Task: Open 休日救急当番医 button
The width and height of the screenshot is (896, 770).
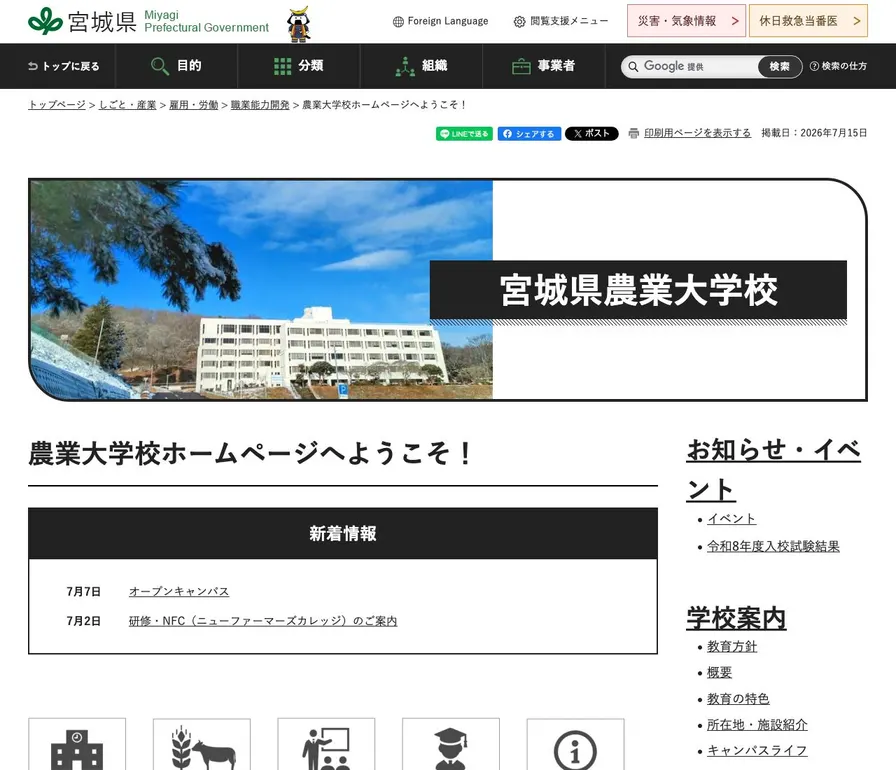Action: coord(808,21)
